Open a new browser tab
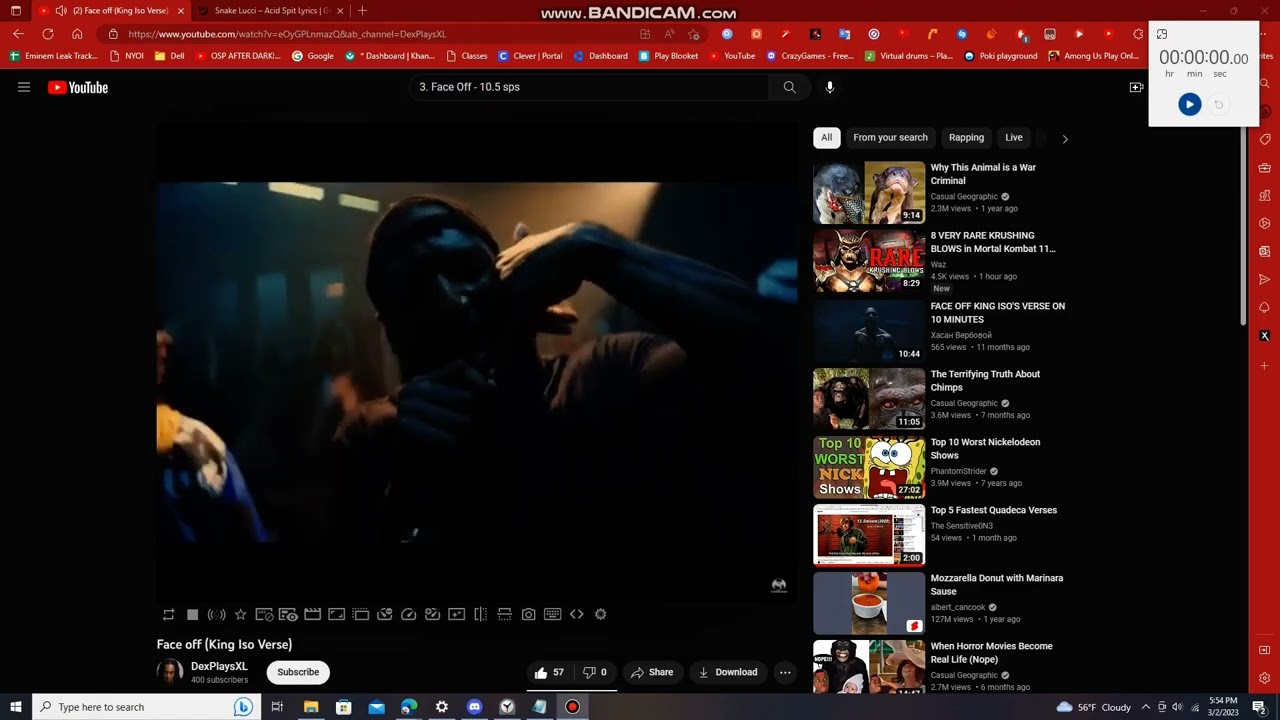The image size is (1280, 720). pyautogui.click(x=362, y=11)
